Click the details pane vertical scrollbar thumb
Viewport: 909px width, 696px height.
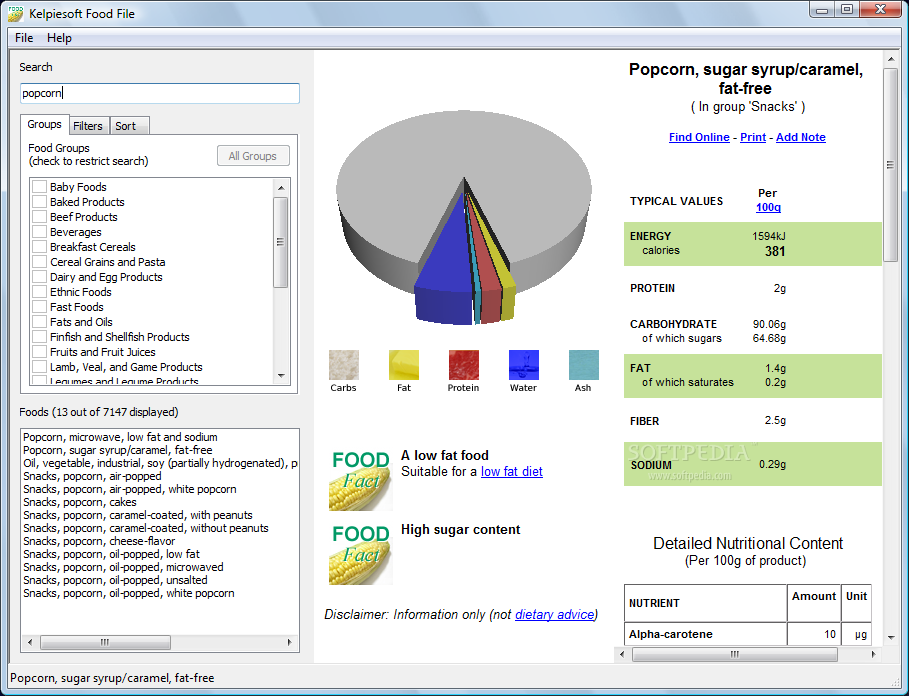click(890, 165)
